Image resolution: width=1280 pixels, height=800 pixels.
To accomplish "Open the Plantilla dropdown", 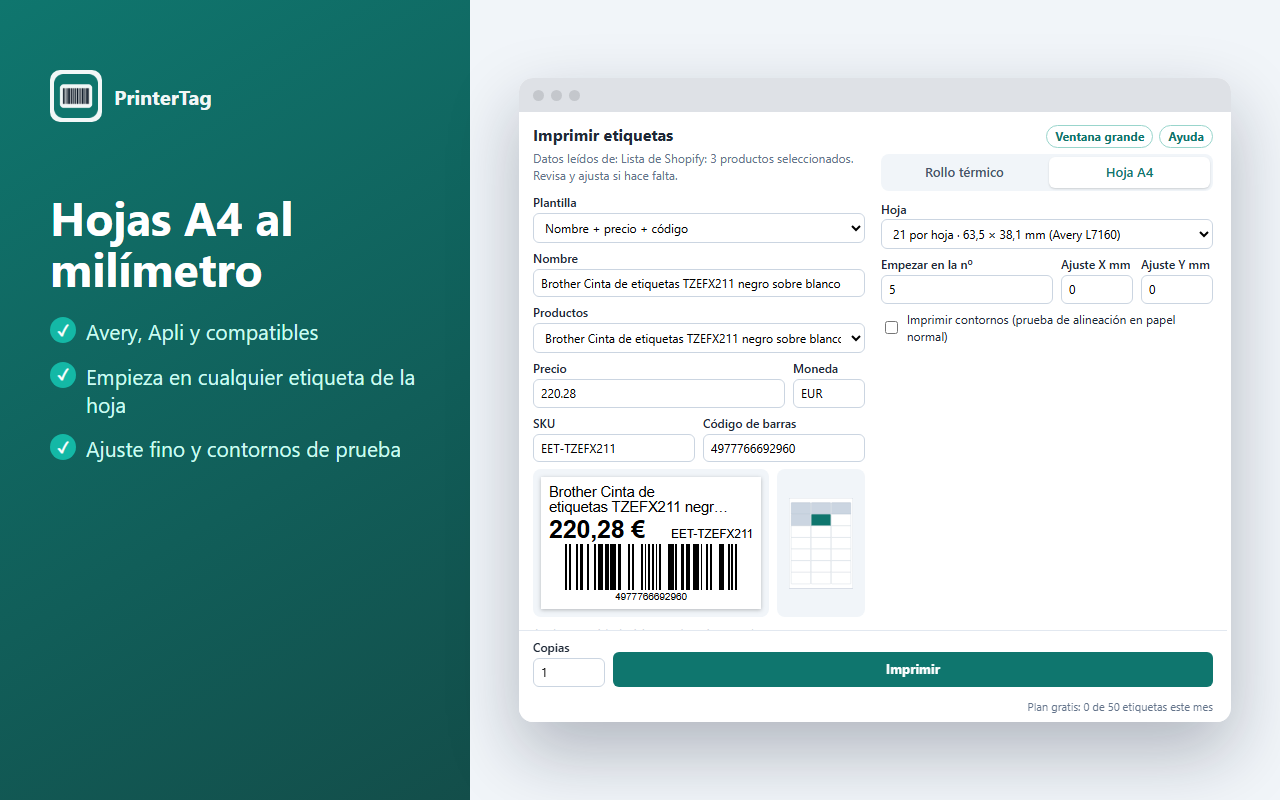I will point(699,228).
